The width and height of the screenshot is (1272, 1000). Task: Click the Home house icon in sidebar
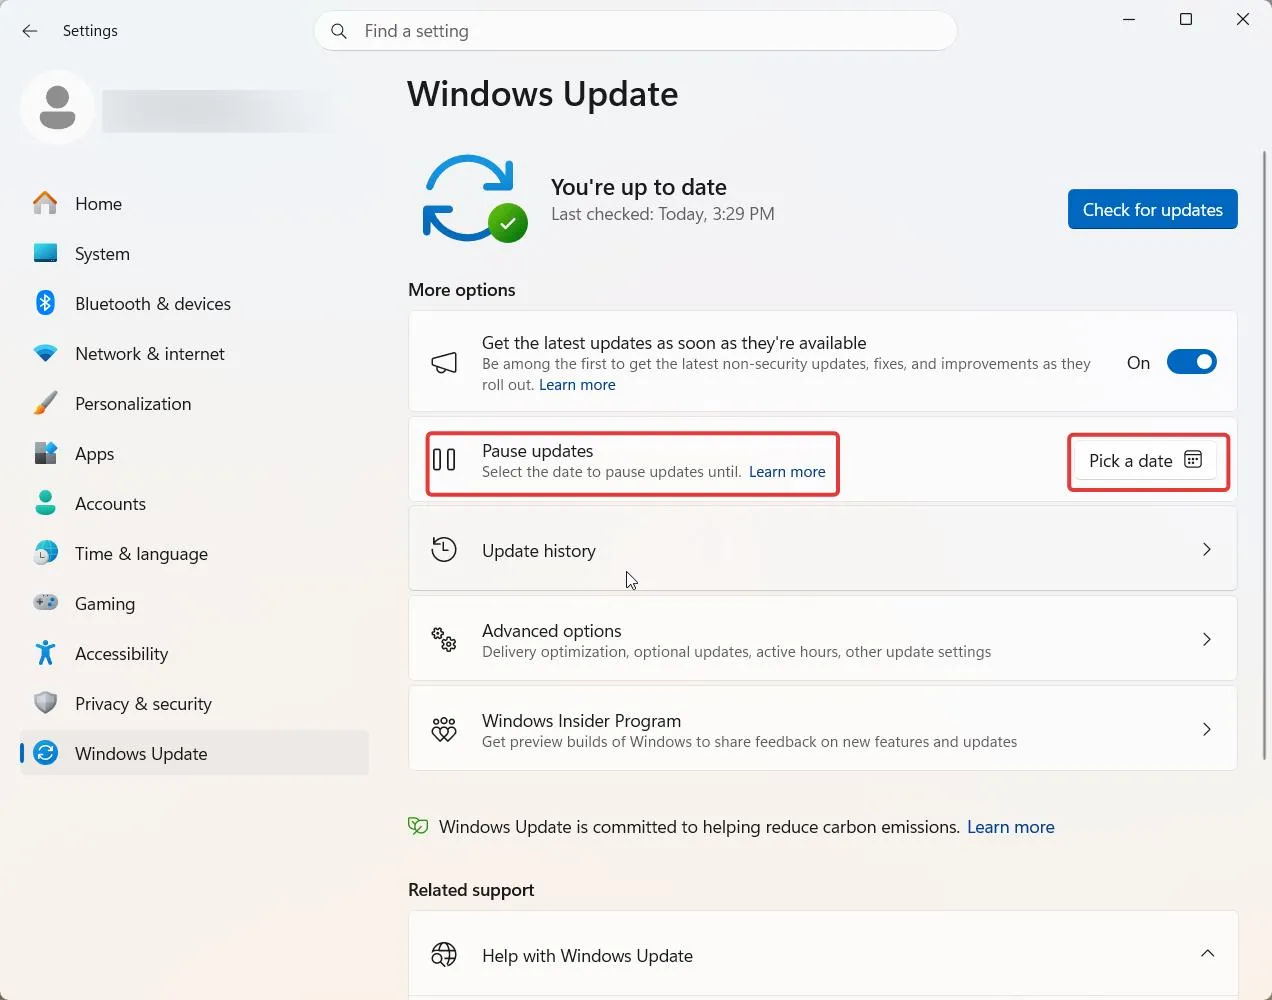coord(45,203)
